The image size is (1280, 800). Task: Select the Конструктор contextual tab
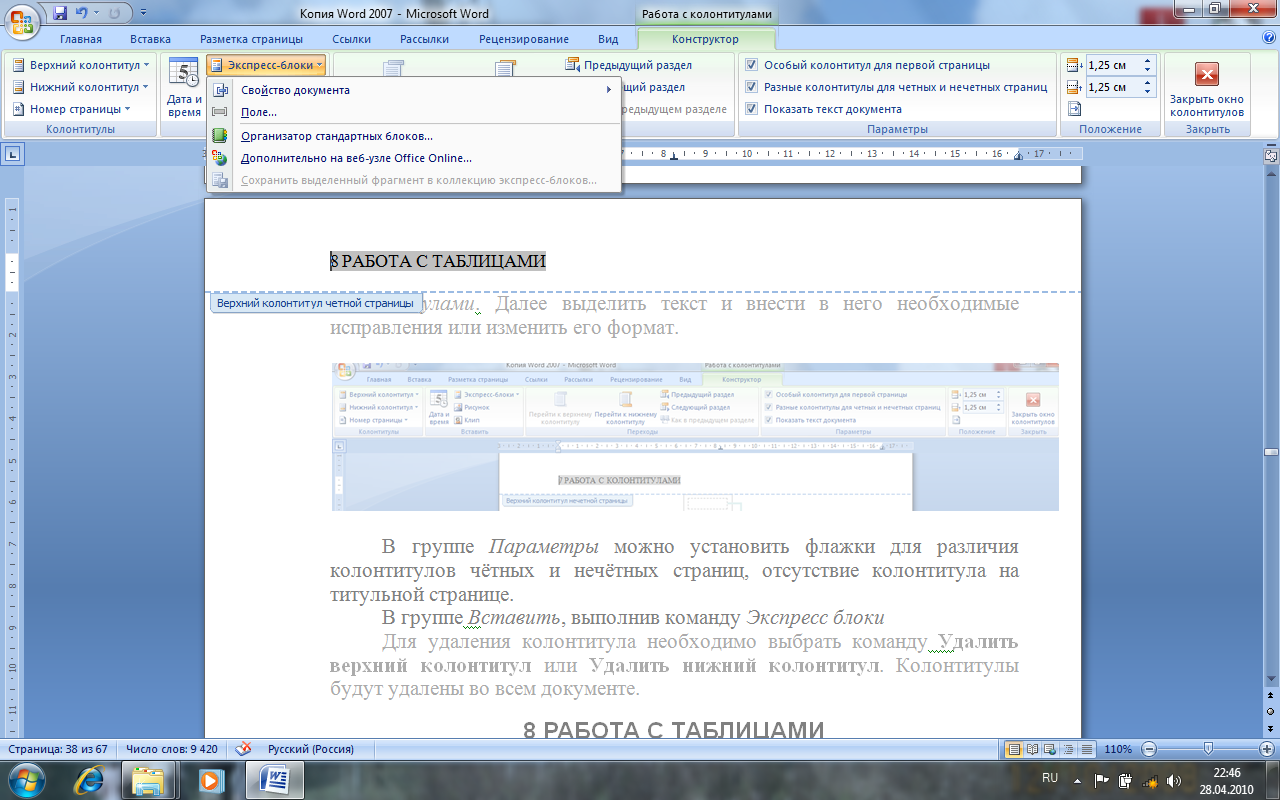(706, 39)
